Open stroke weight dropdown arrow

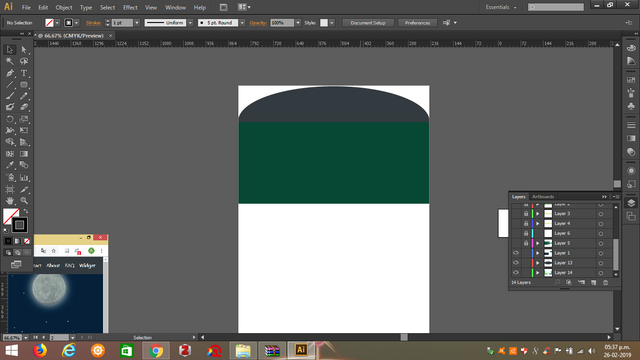(x=137, y=23)
